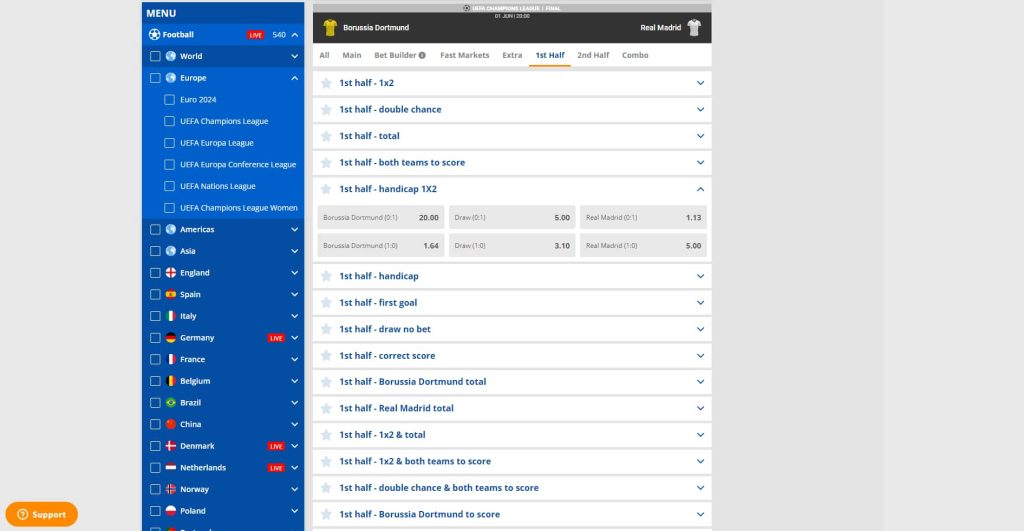Image resolution: width=1024 pixels, height=531 pixels.
Task: Pick Real Madrid (0:1) odds 1.13
Action: [x=643, y=217]
